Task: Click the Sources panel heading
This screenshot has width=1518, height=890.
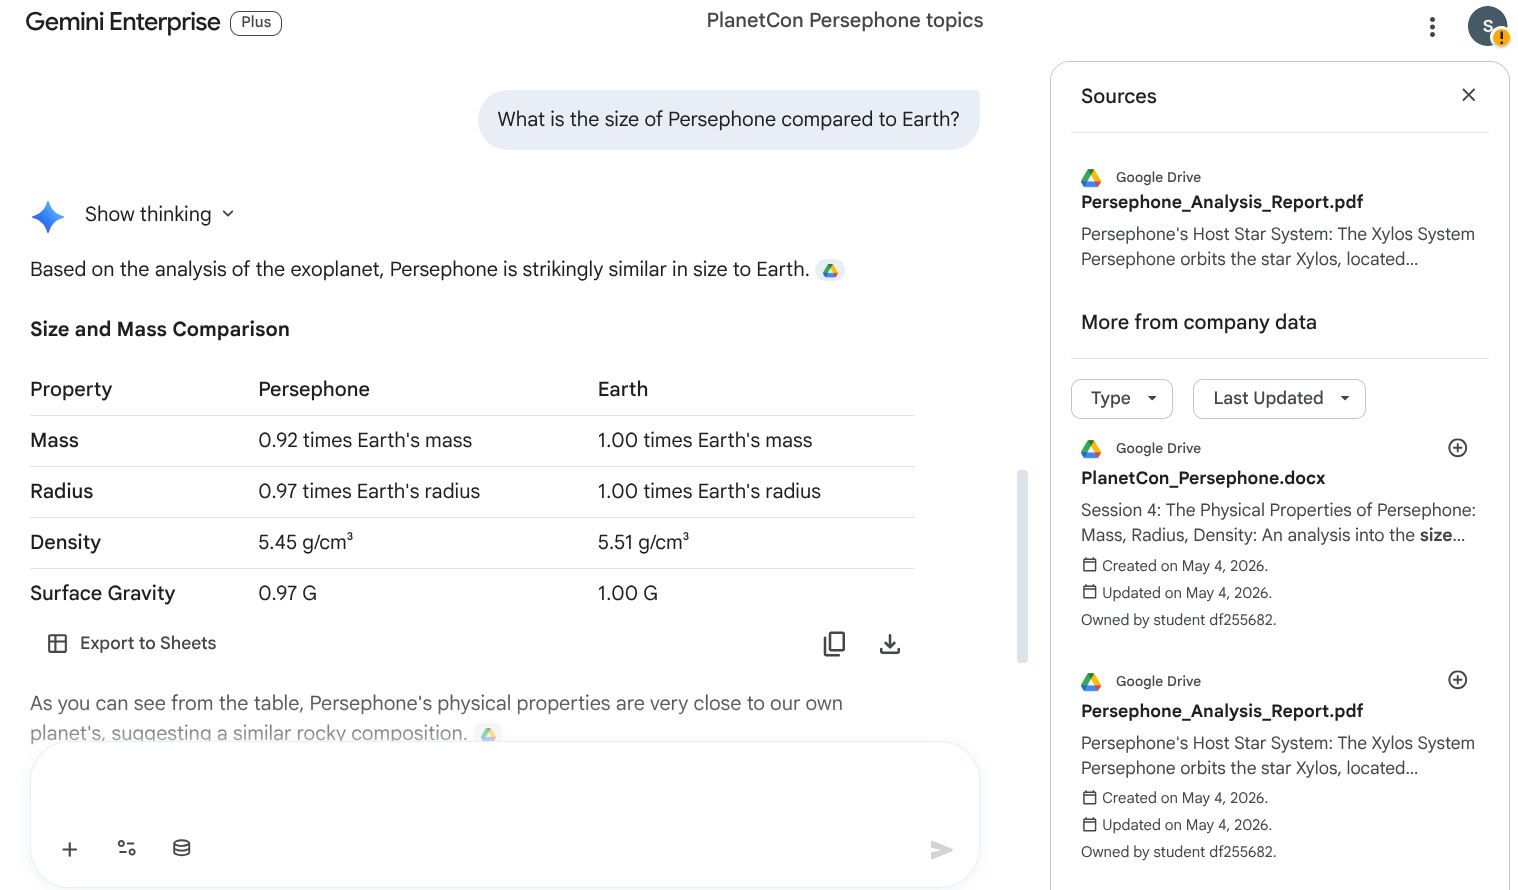Action: pyautogui.click(x=1119, y=96)
